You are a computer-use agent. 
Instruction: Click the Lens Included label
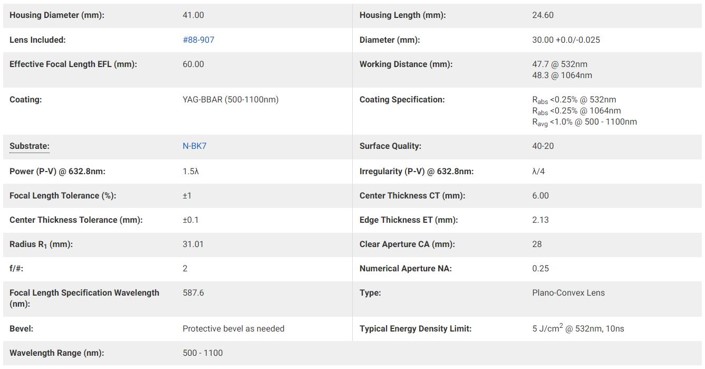[37, 40]
